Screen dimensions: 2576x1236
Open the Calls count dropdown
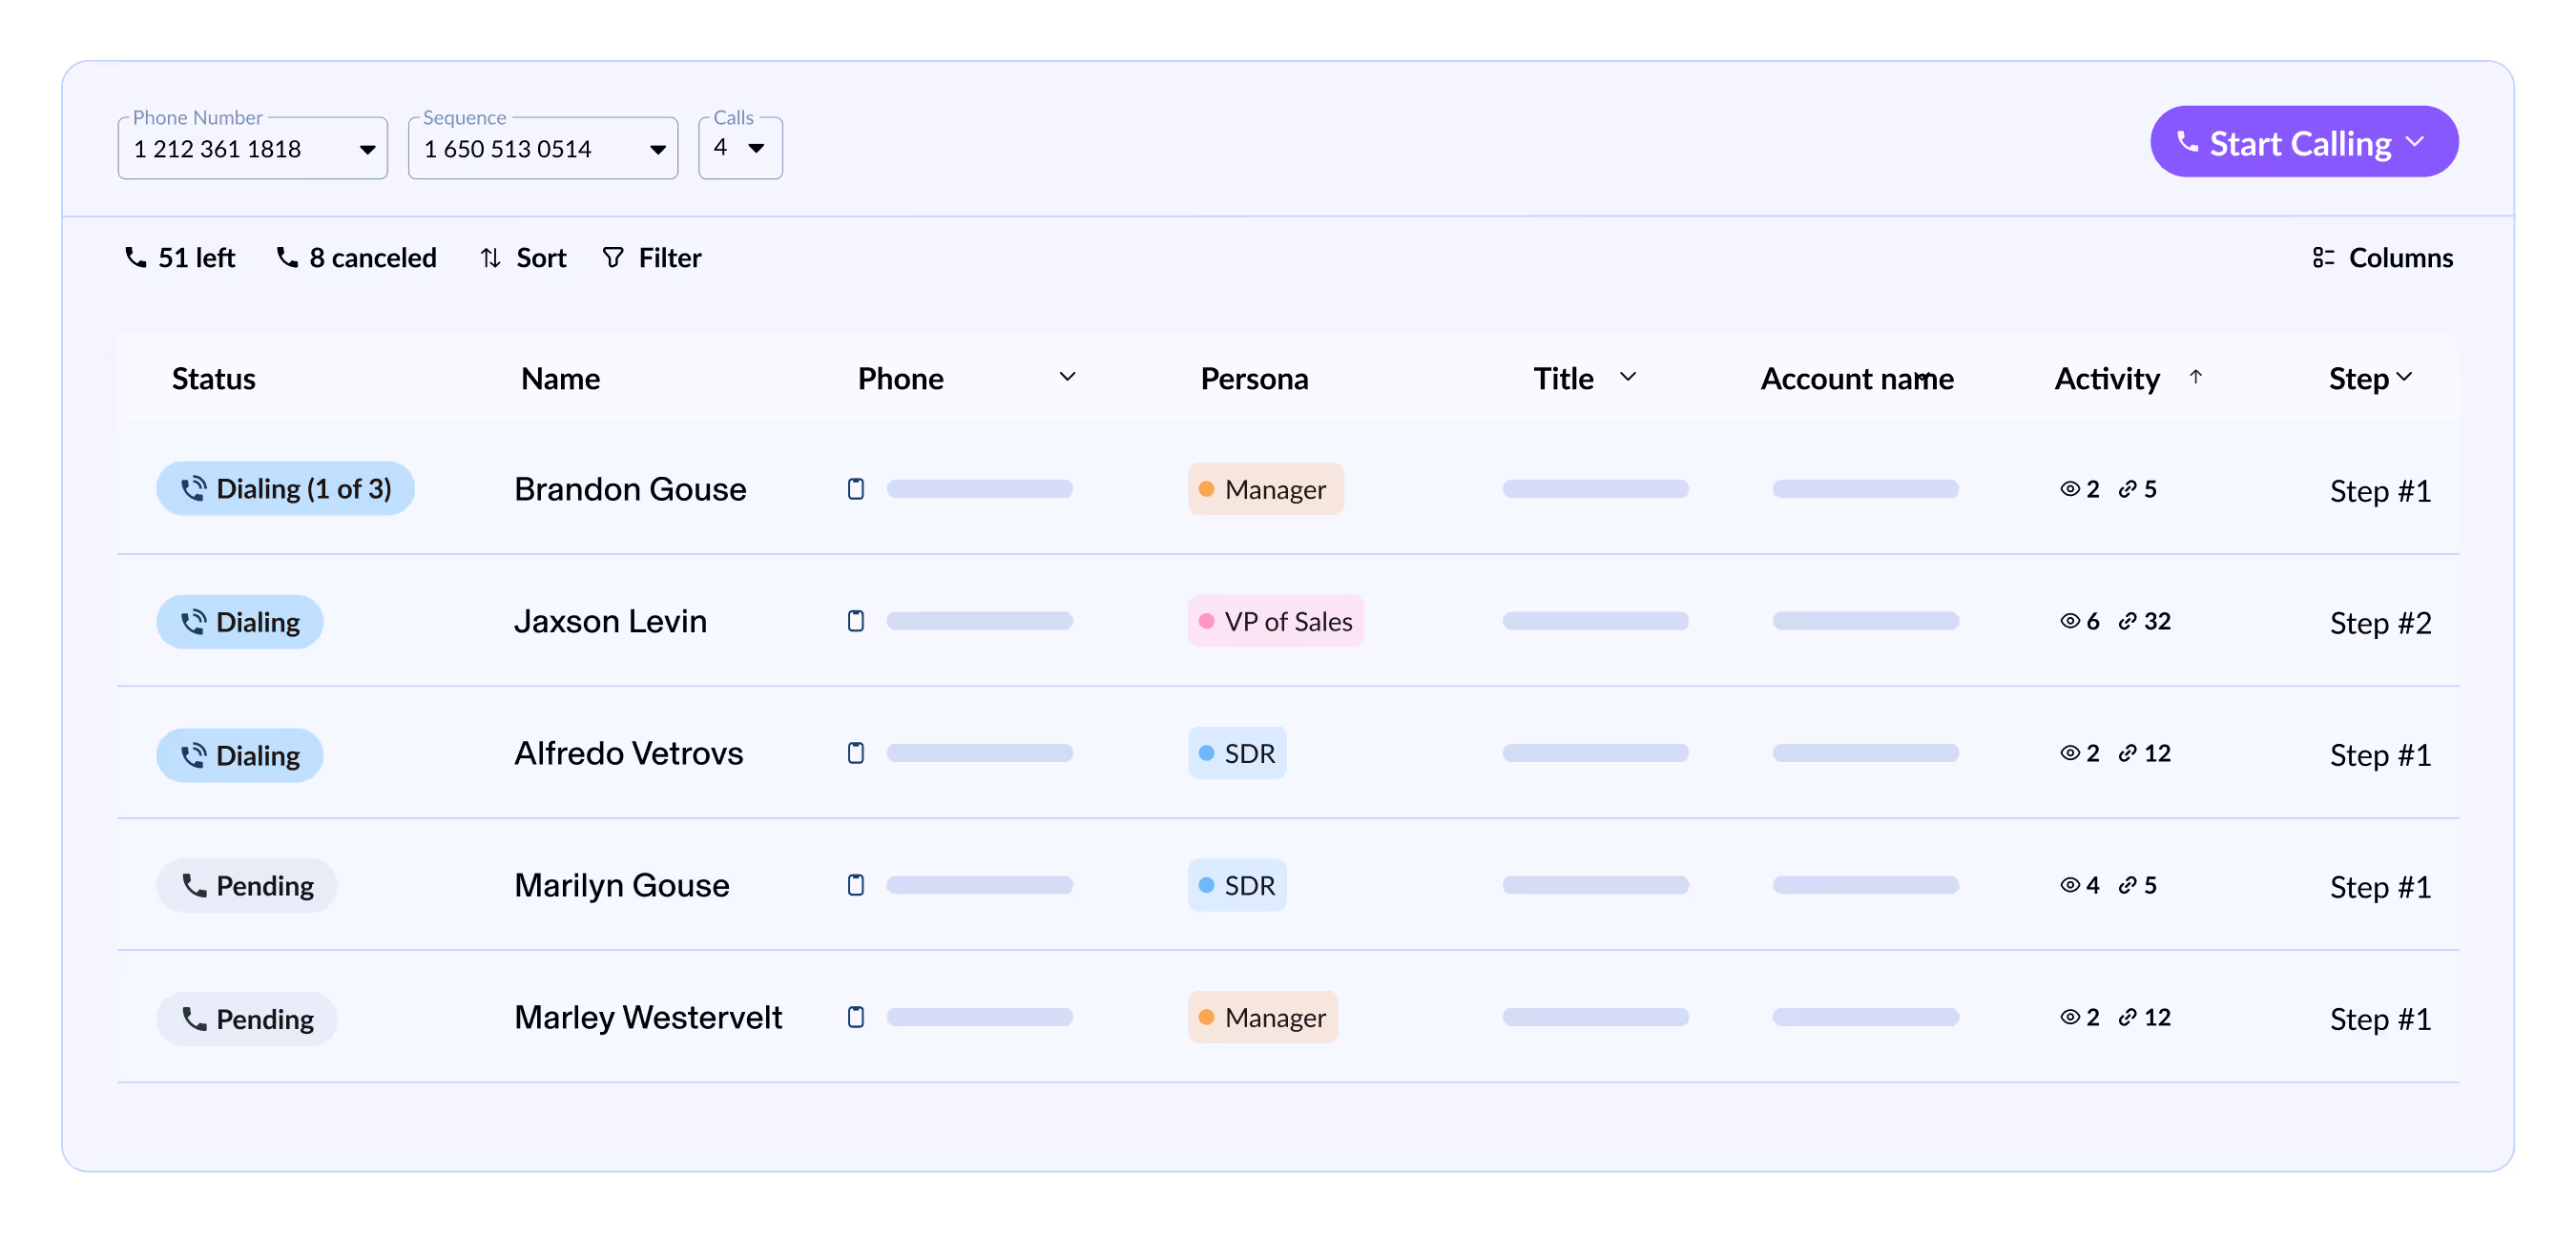pos(740,148)
